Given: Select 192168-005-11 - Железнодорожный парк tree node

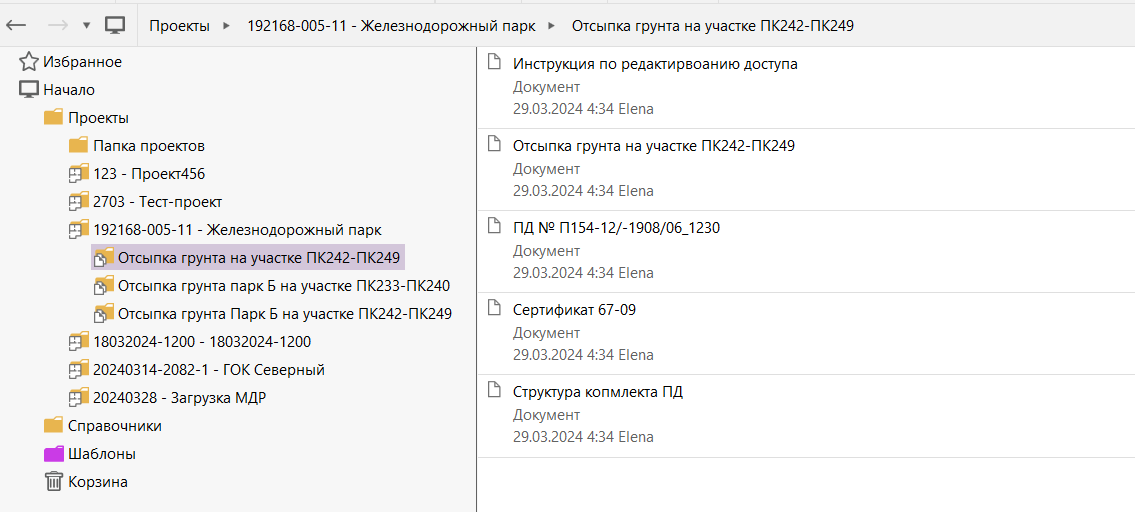Looking at the screenshot, I should coord(237,230).
